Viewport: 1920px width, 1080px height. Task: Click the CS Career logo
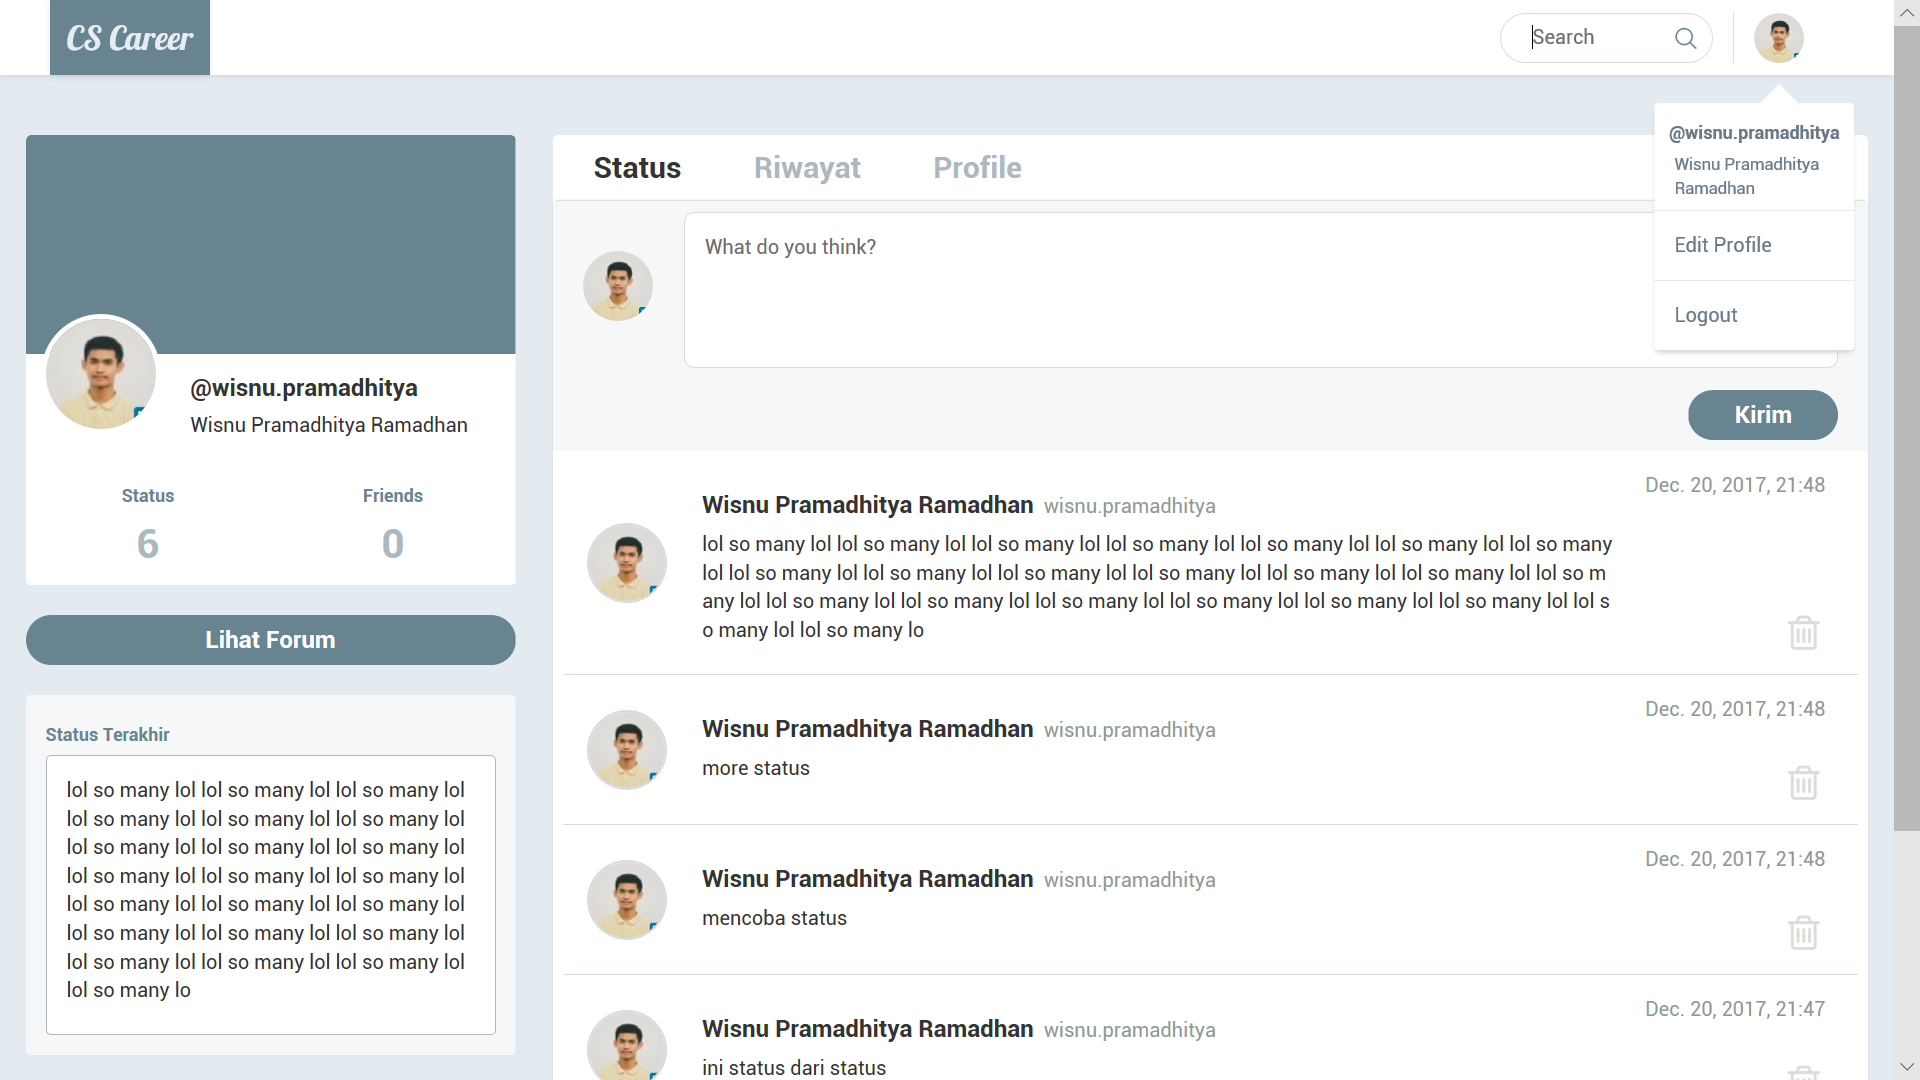[130, 38]
